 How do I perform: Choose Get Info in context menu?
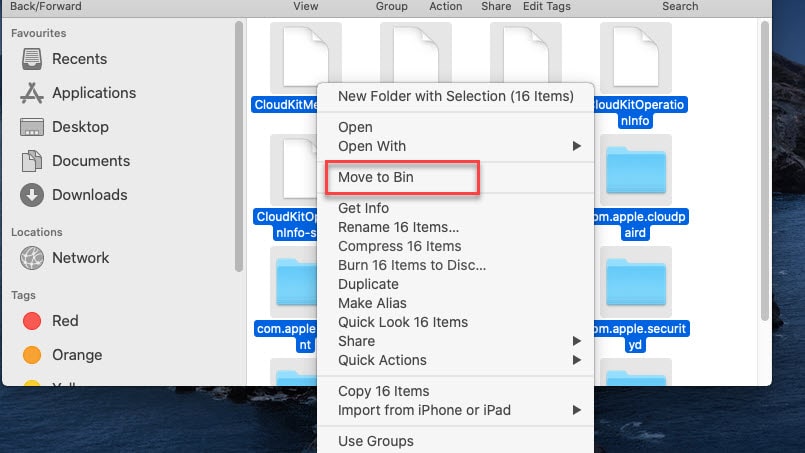(x=455, y=208)
